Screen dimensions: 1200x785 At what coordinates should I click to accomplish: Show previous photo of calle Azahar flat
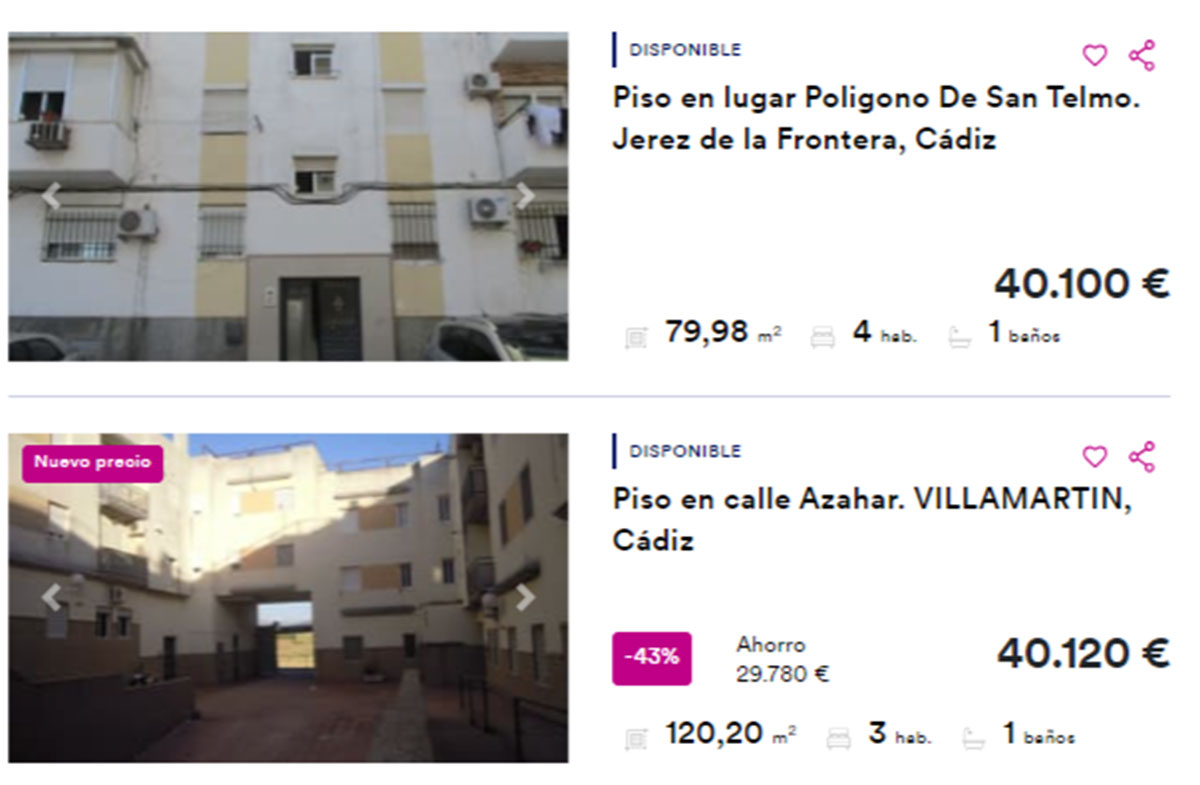[51, 598]
